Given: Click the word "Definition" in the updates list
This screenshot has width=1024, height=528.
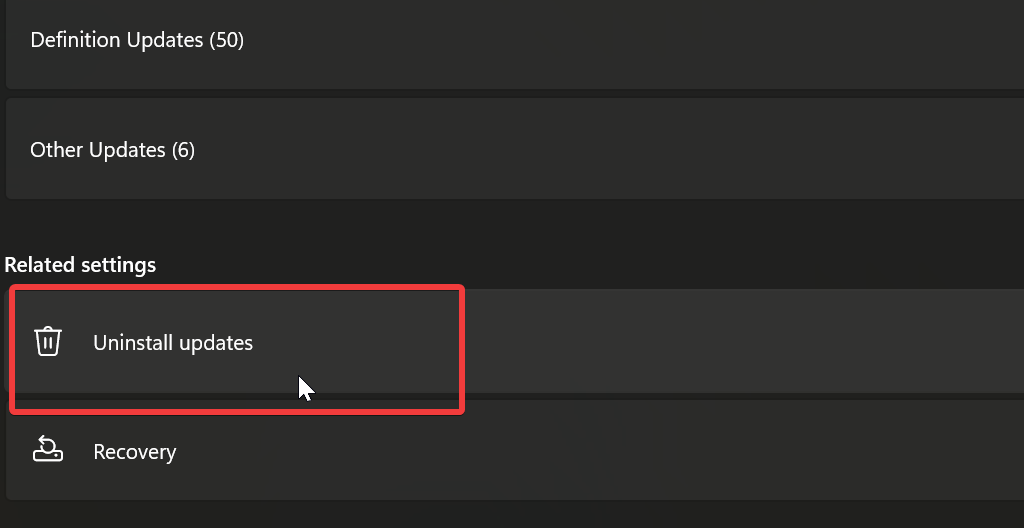Looking at the screenshot, I should coord(72,41).
